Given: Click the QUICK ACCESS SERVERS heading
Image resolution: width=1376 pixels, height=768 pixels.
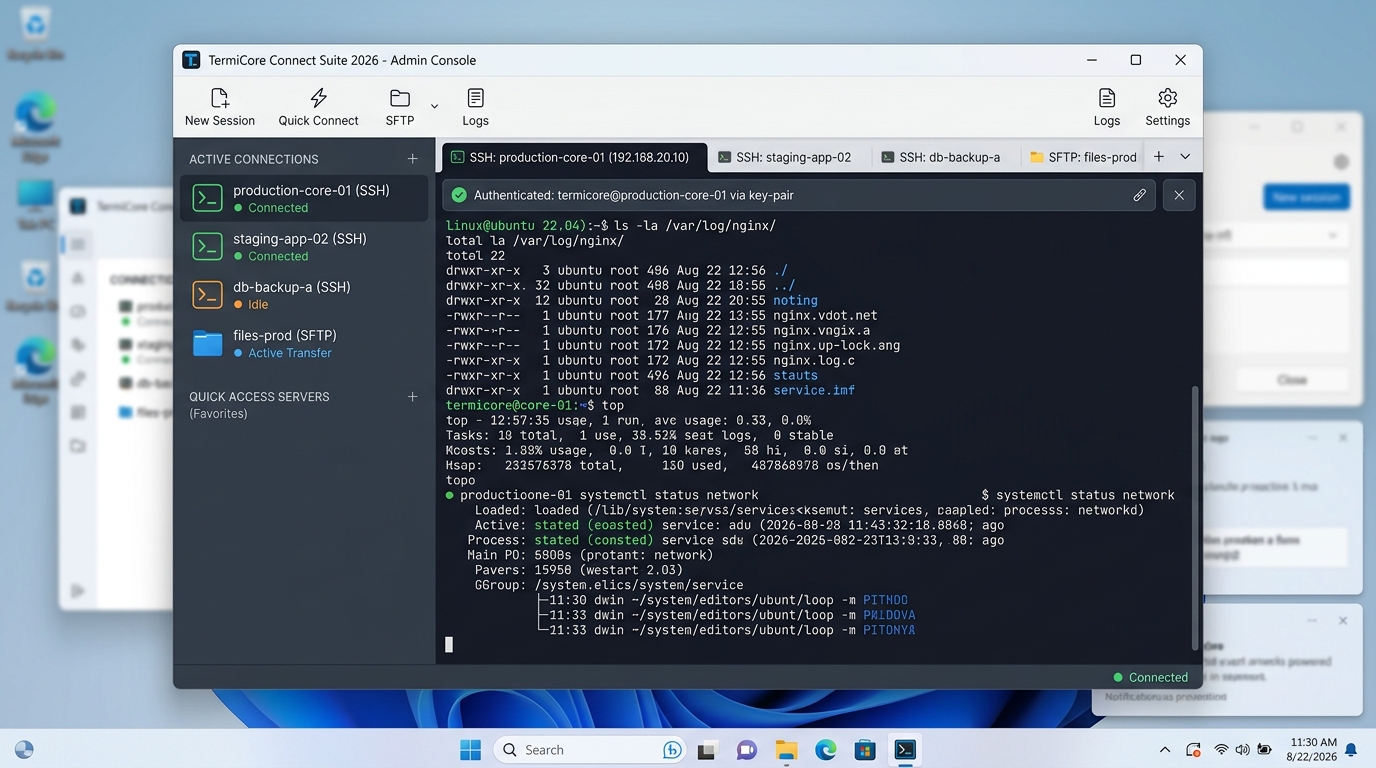Looking at the screenshot, I should (259, 397).
